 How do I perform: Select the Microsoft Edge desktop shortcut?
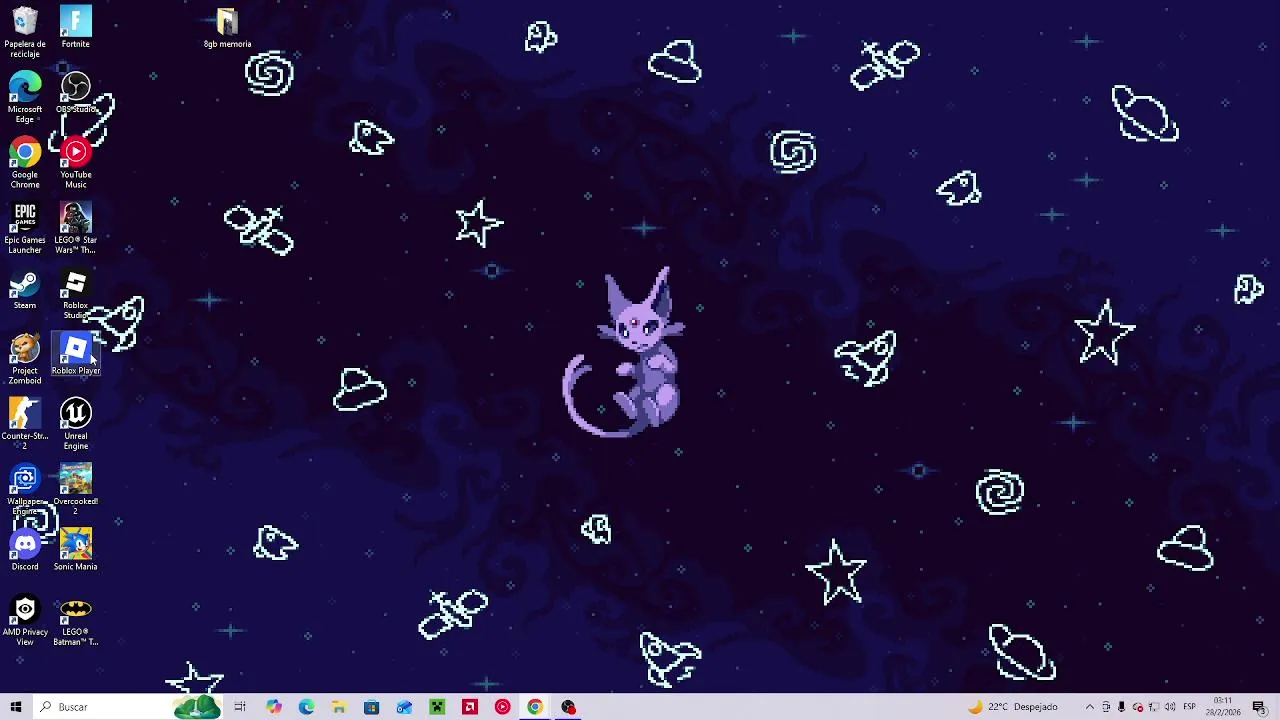coord(25,98)
